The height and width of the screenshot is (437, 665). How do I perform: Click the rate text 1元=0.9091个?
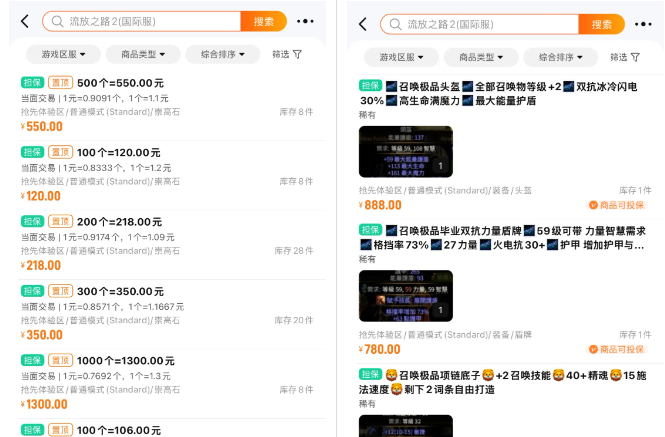pyautogui.click(x=92, y=98)
